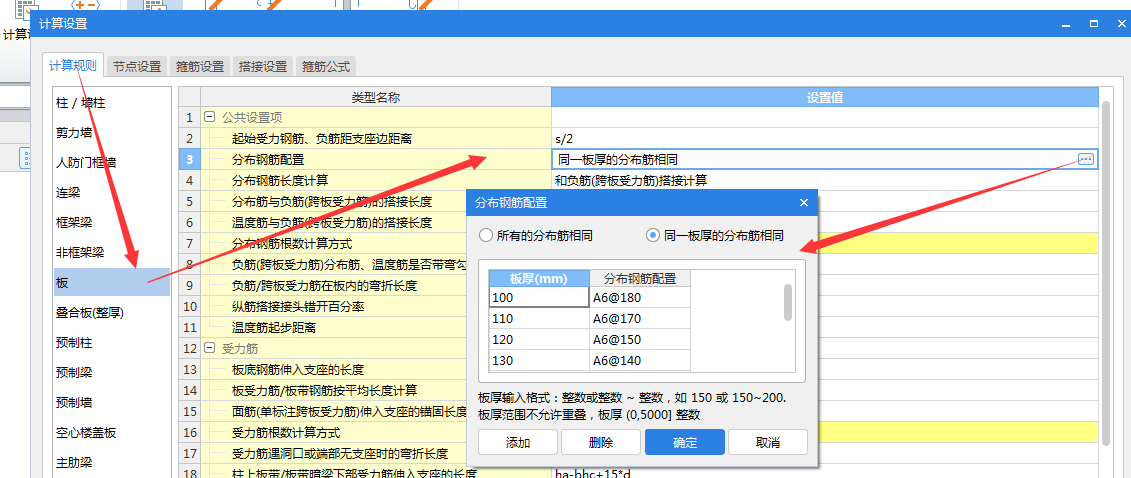Select 预制梁 in component list

(112, 373)
